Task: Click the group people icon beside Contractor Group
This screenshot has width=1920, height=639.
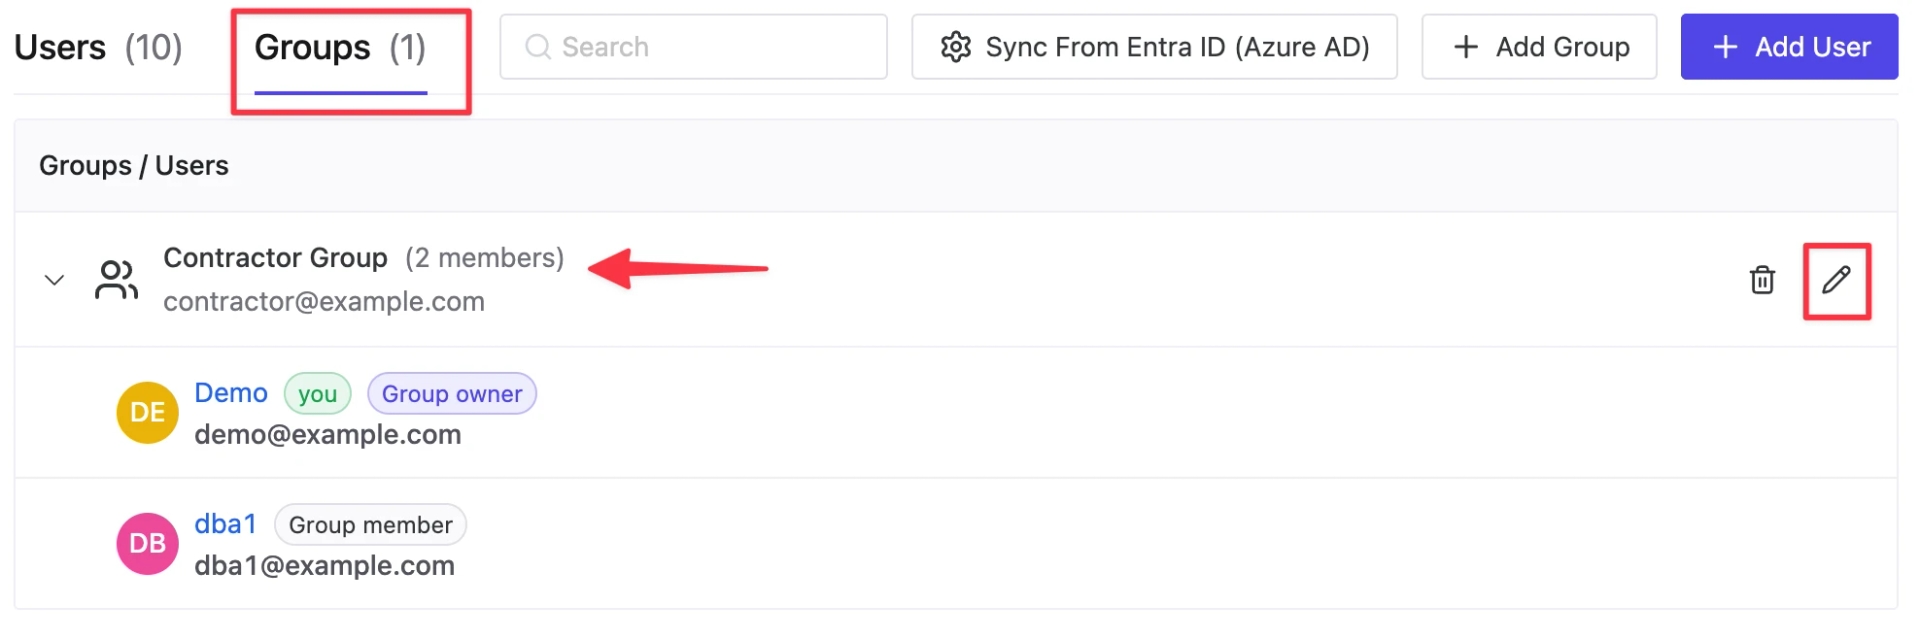Action: 116,280
